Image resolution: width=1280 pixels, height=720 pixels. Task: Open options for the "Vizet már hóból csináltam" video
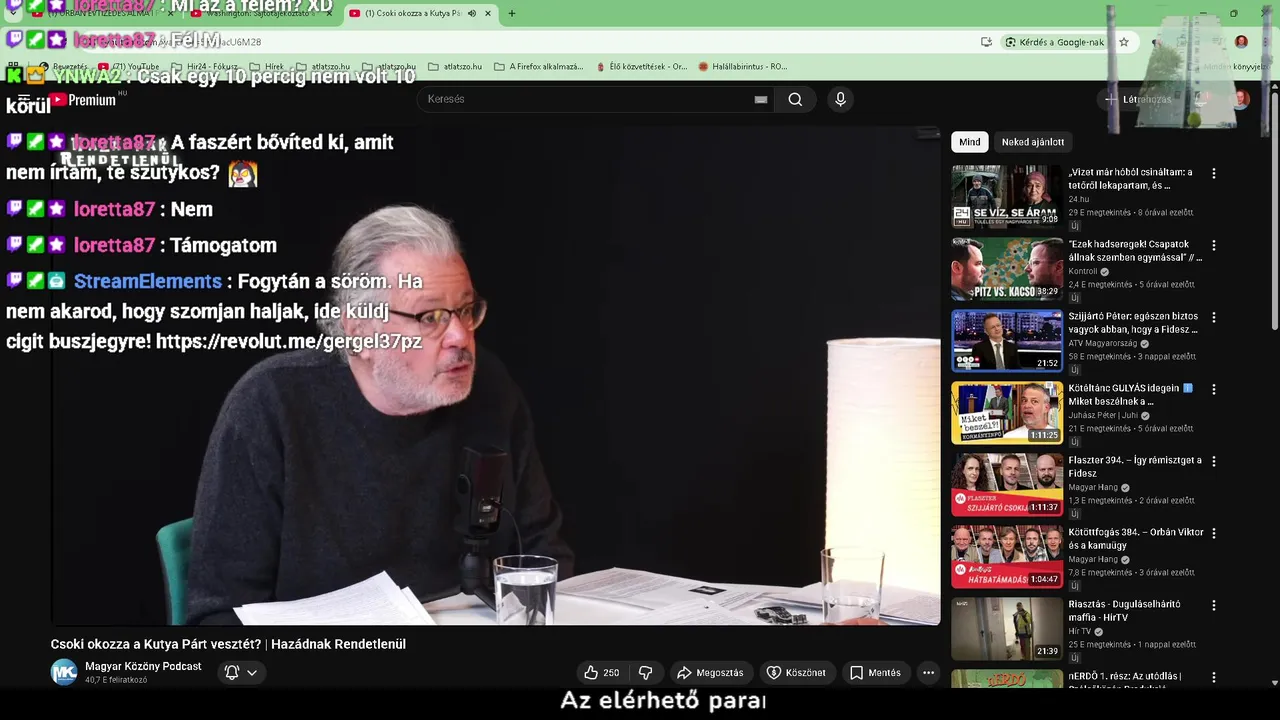click(x=1214, y=173)
